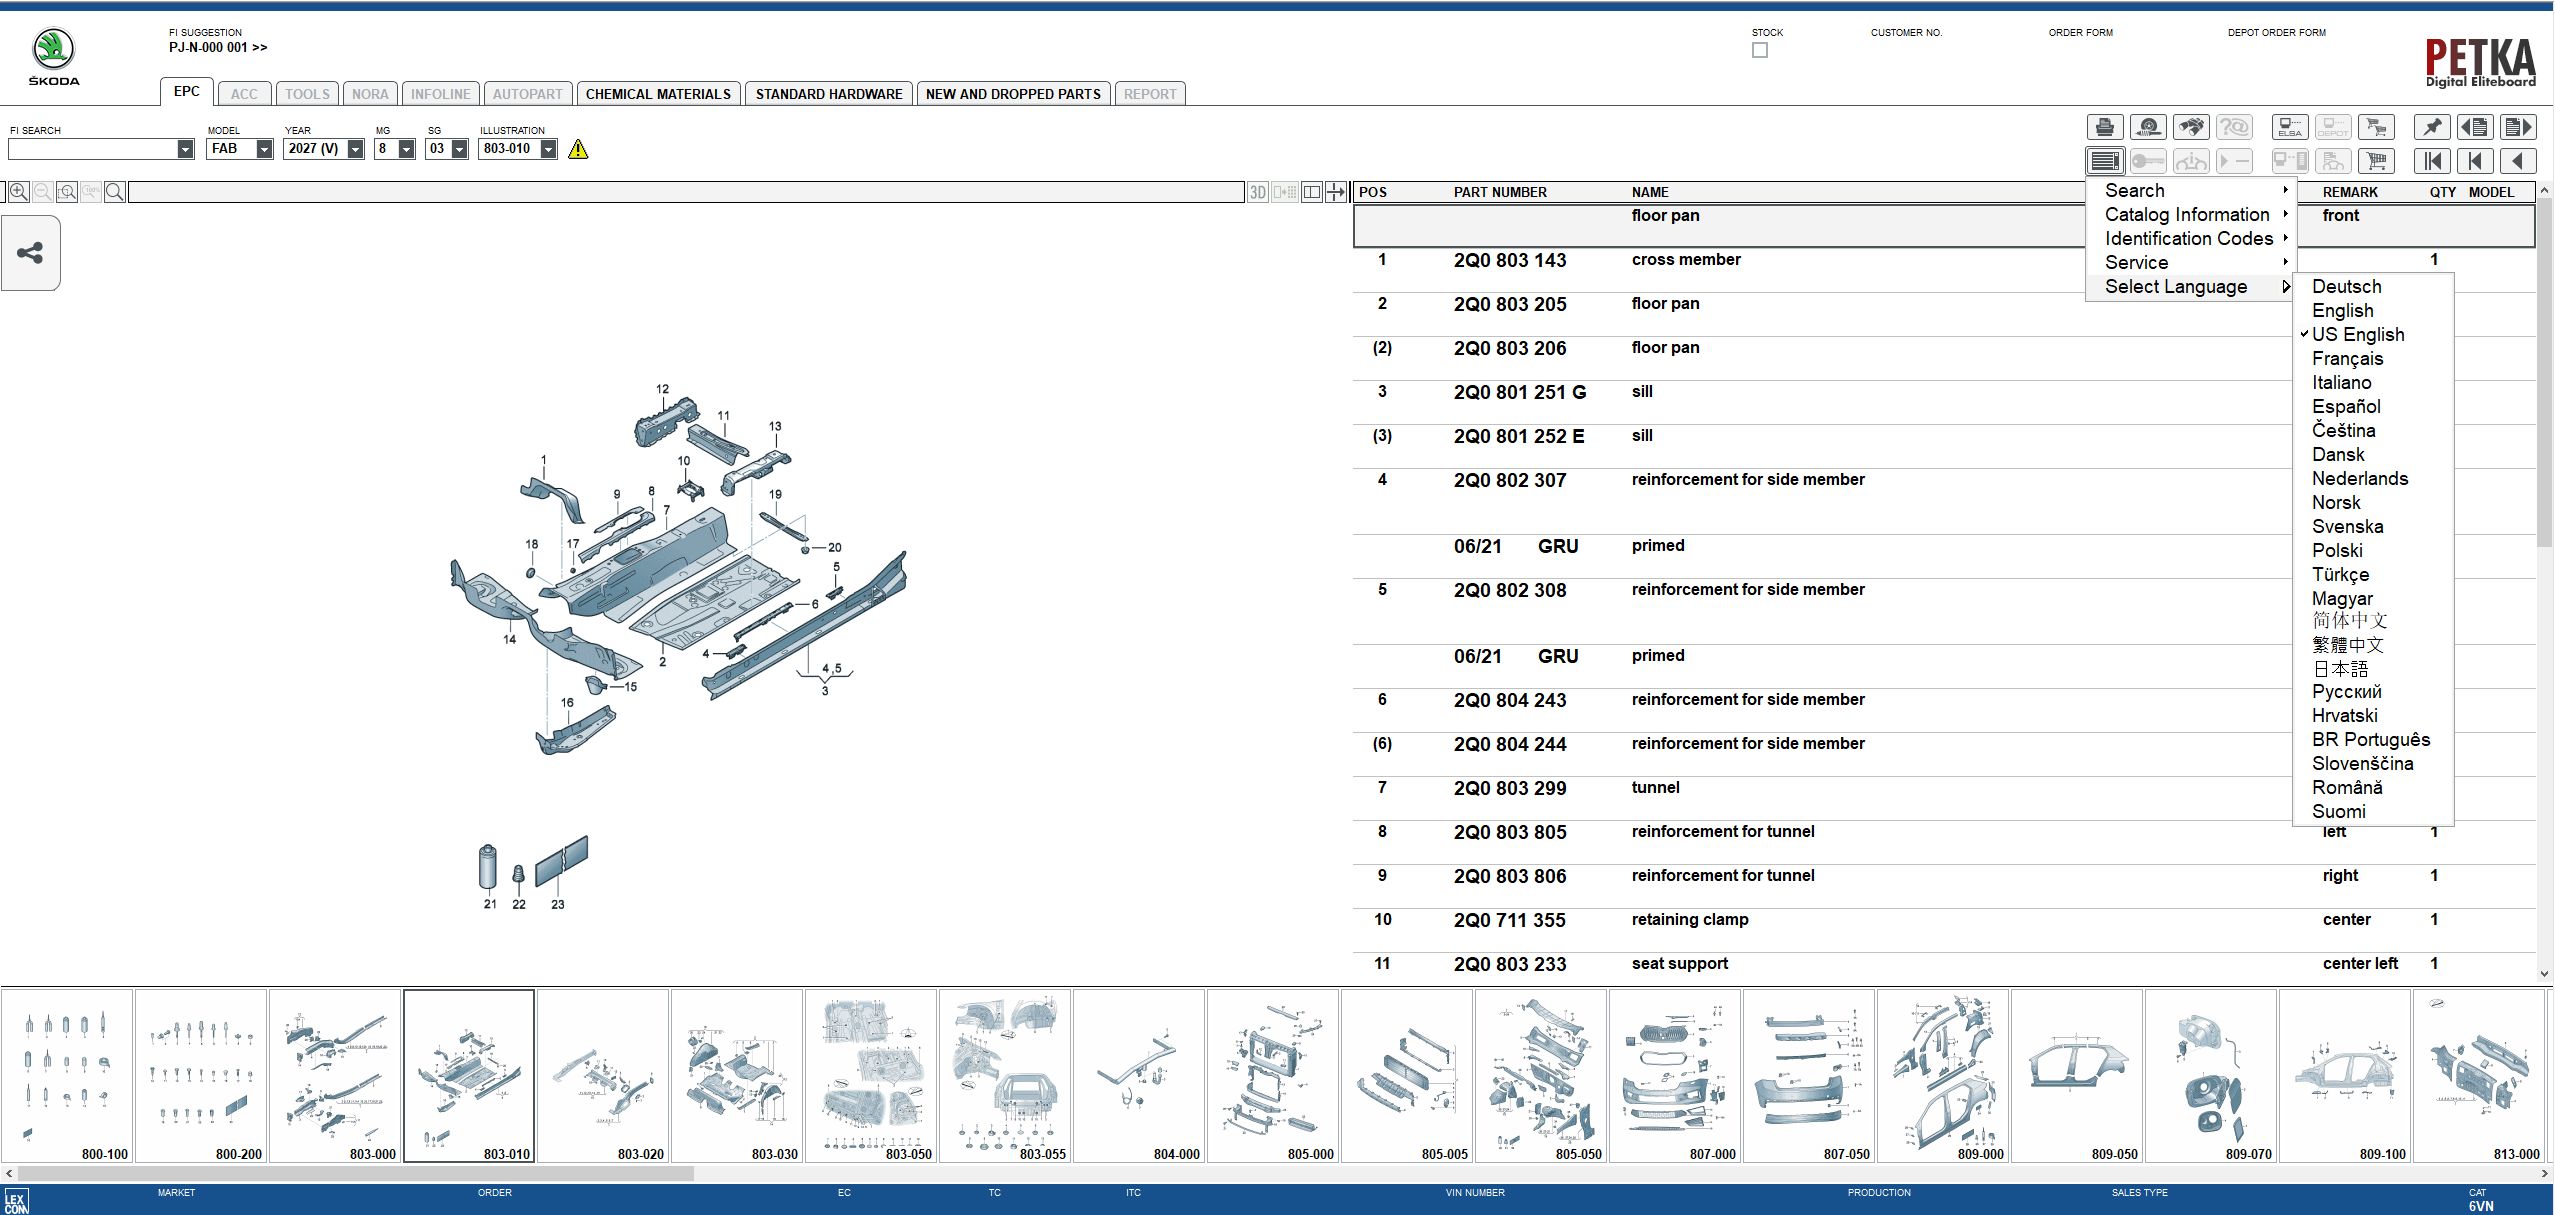Click the expand illustration arrow icon
This screenshot has height=1215, width=2555.
click(x=1336, y=192)
